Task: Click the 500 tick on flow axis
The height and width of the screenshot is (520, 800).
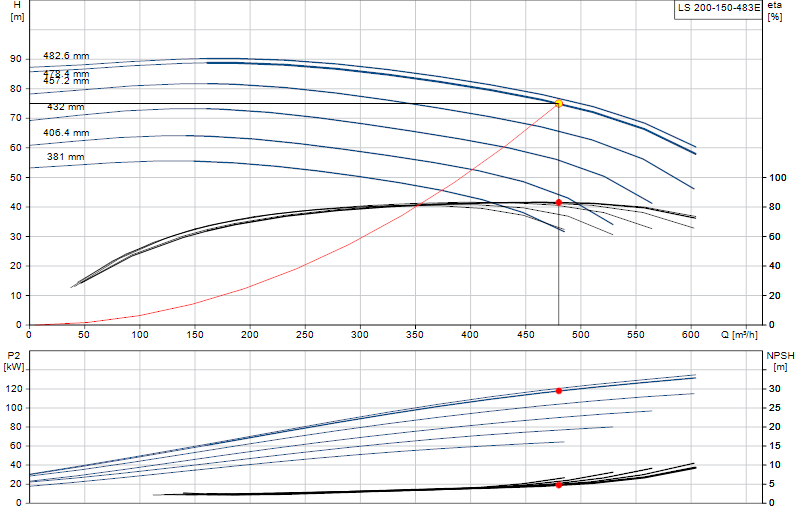Action: (581, 335)
